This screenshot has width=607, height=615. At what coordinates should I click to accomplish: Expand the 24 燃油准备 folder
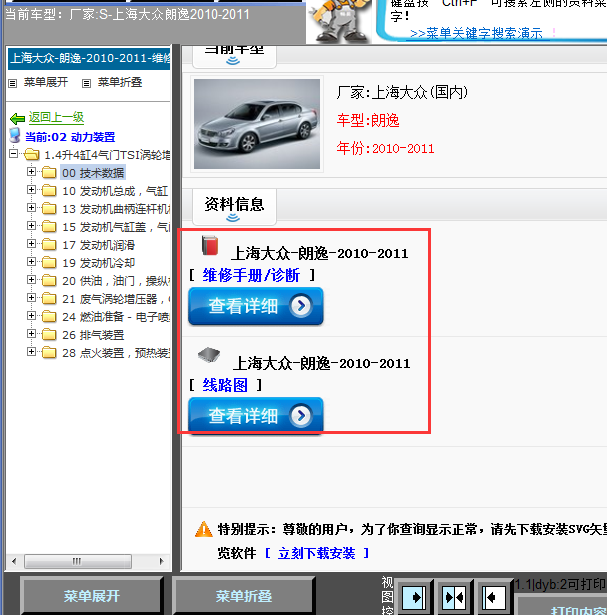(x=31, y=315)
